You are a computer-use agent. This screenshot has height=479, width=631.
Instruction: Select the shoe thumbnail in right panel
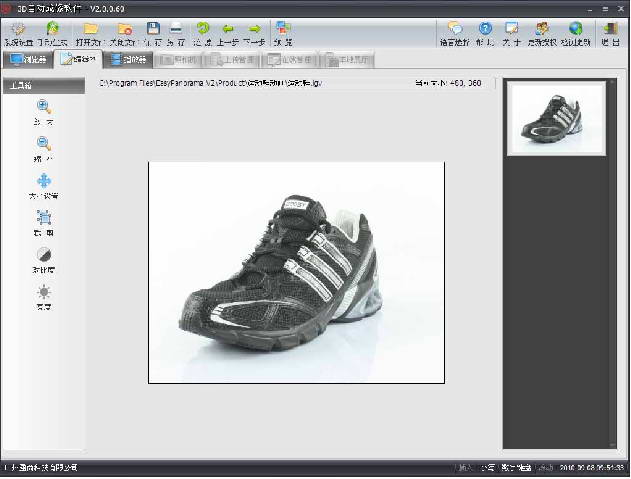(556, 118)
